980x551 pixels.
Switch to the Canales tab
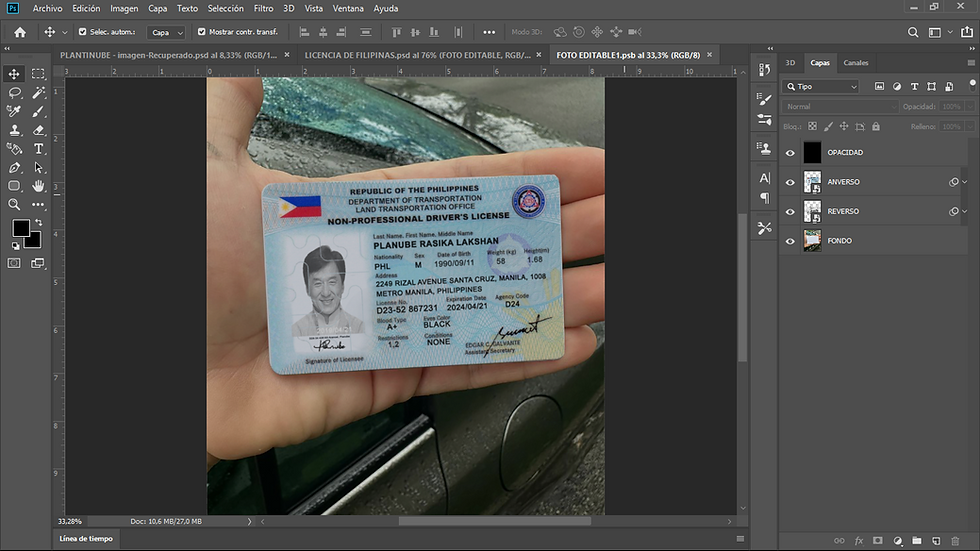(x=856, y=62)
